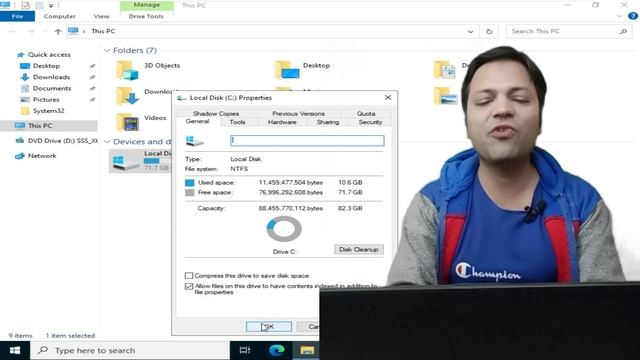Image resolution: width=640 pixels, height=360 pixels.
Task: Open the Desktop folder icon in Folders
Action: pyautogui.click(x=287, y=70)
